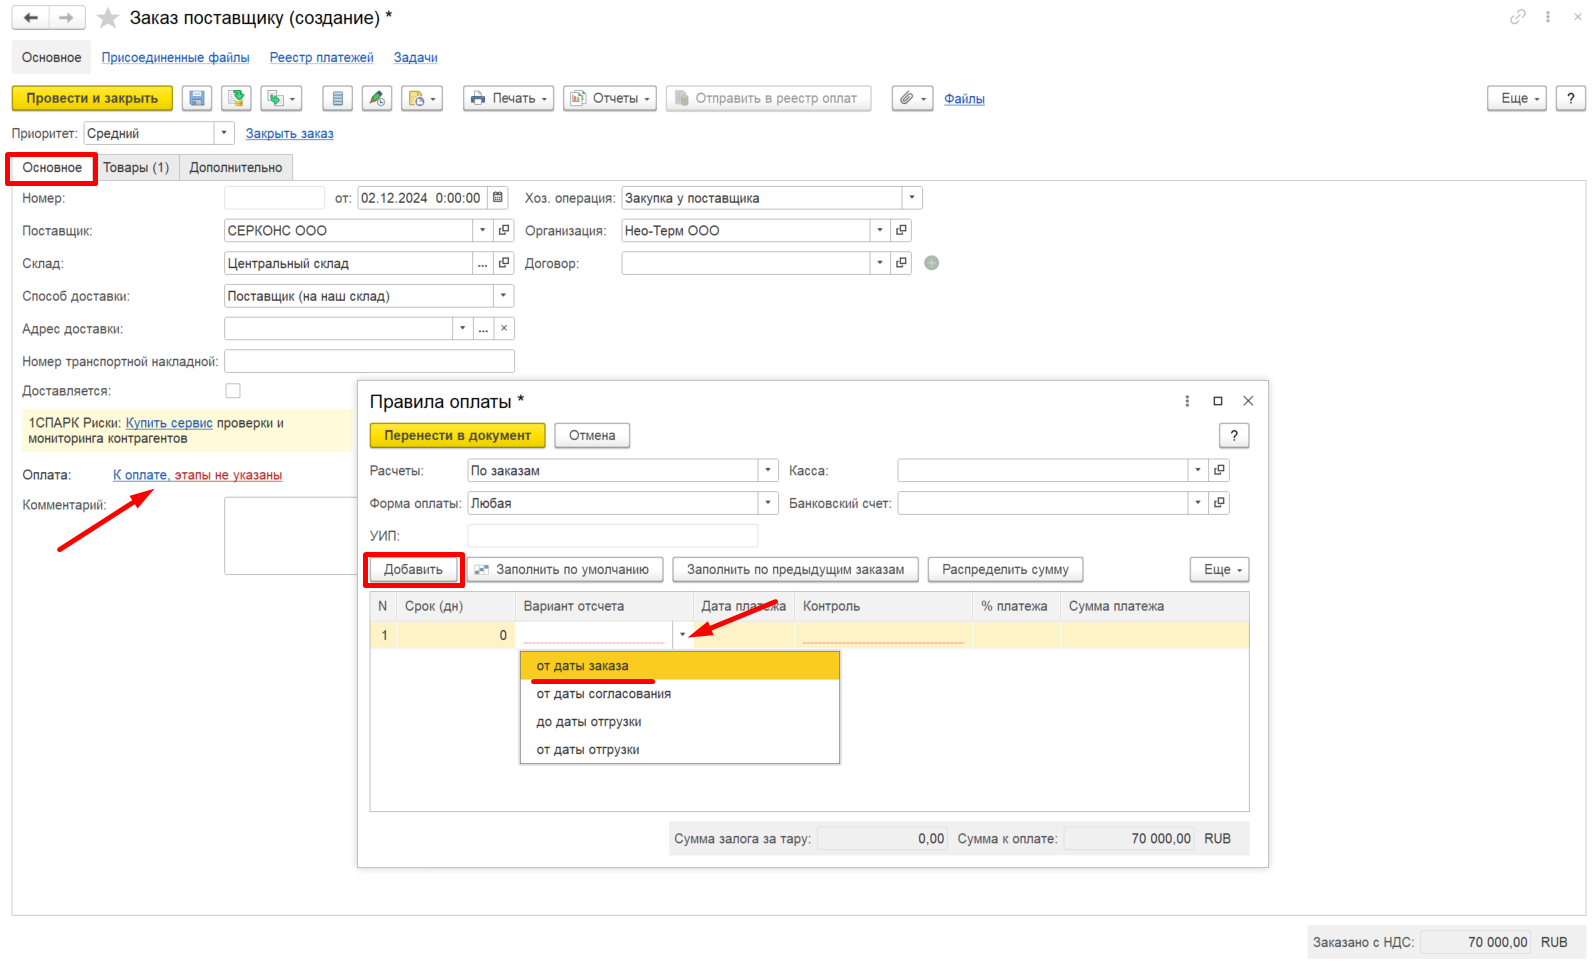Mark document as favorite with star
The height and width of the screenshot is (966, 1592).
pyautogui.click(x=108, y=18)
